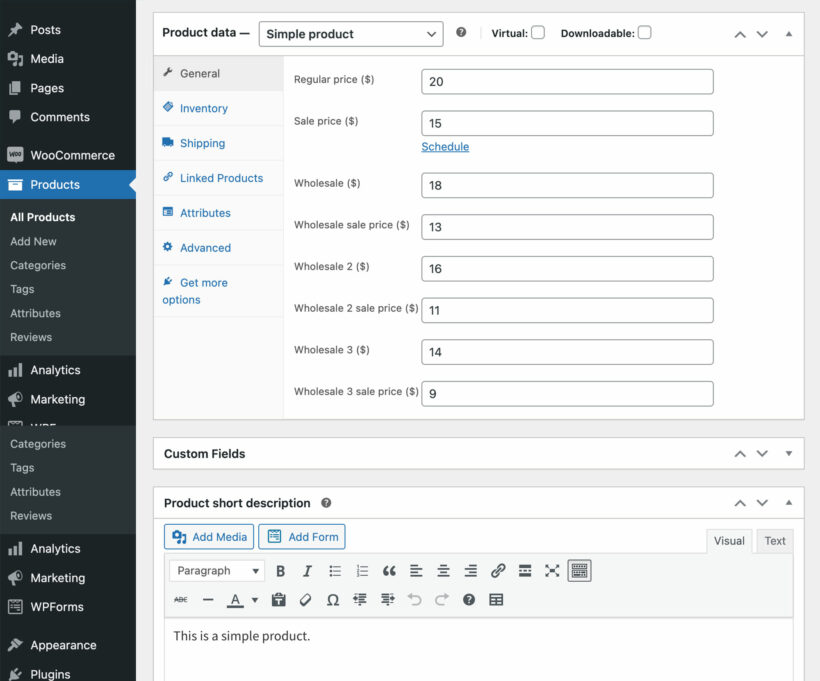Viewport: 820px width, 681px height.
Task: Click the Add Form button
Action: [x=301, y=536]
